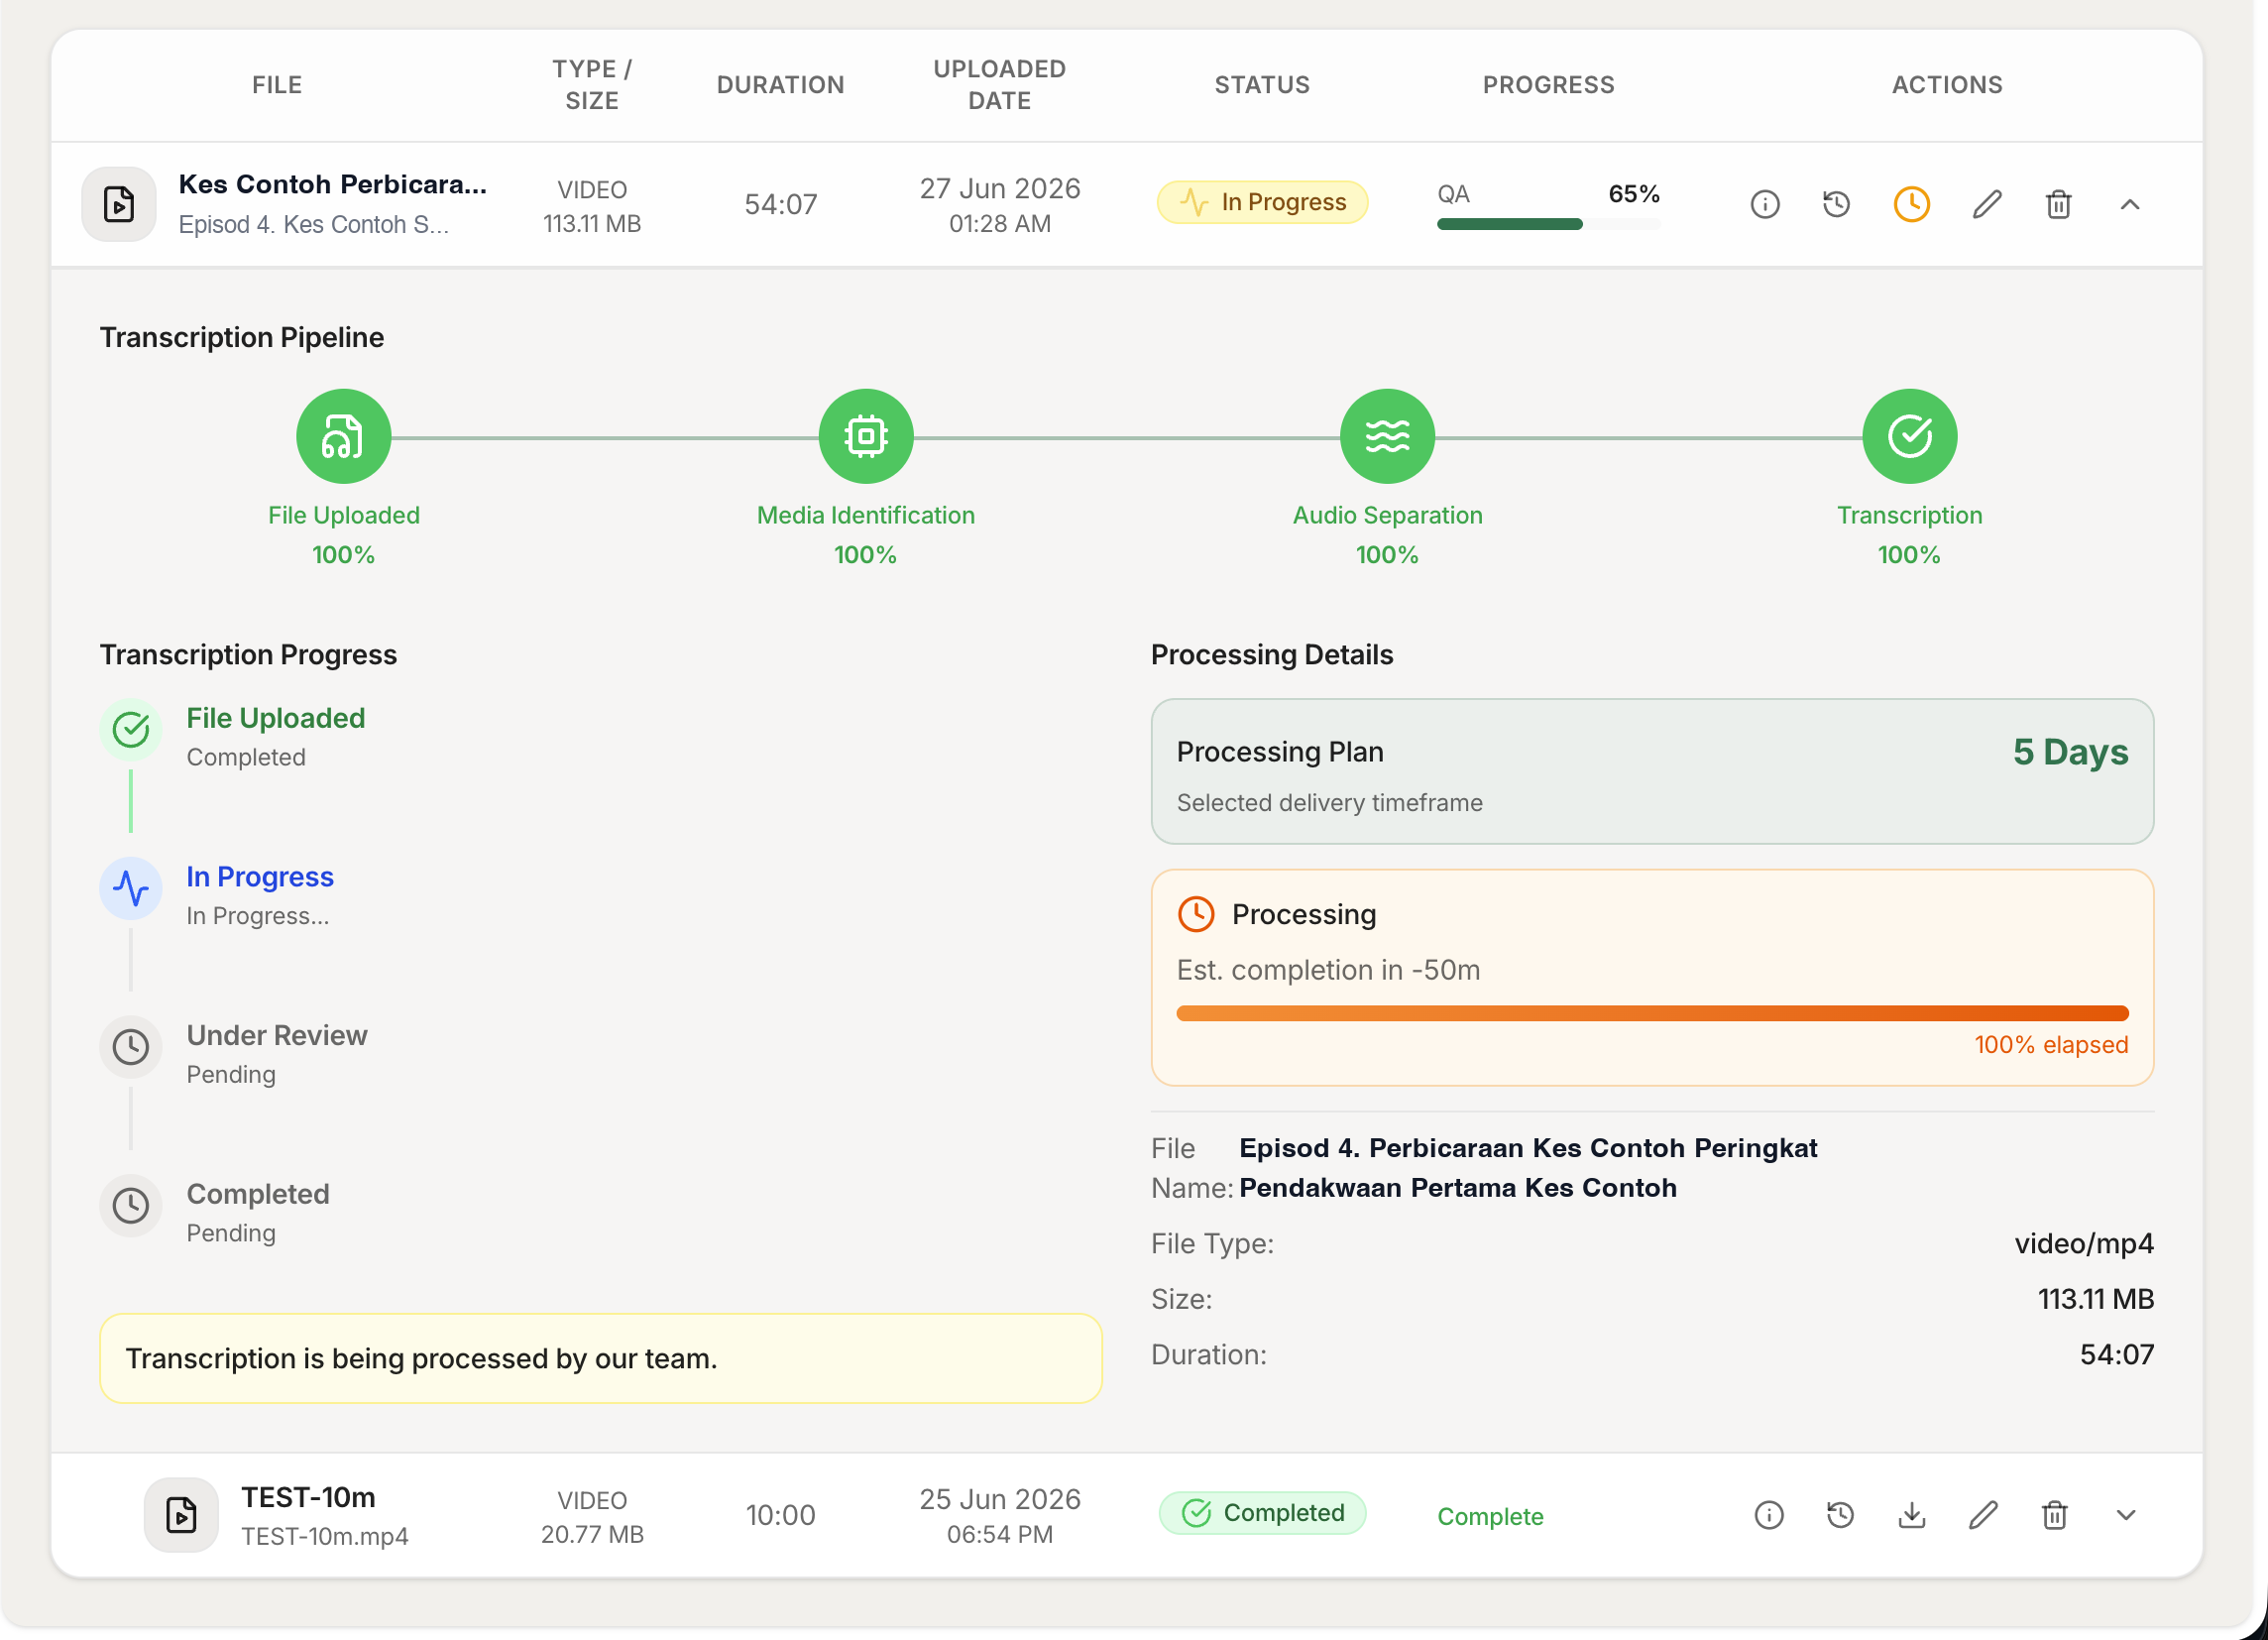This screenshot has height=1640, width=2268.
Task: Click the 'Episod 4. Perbicaraan Kes Contoh' file name
Action: tap(1528, 1167)
